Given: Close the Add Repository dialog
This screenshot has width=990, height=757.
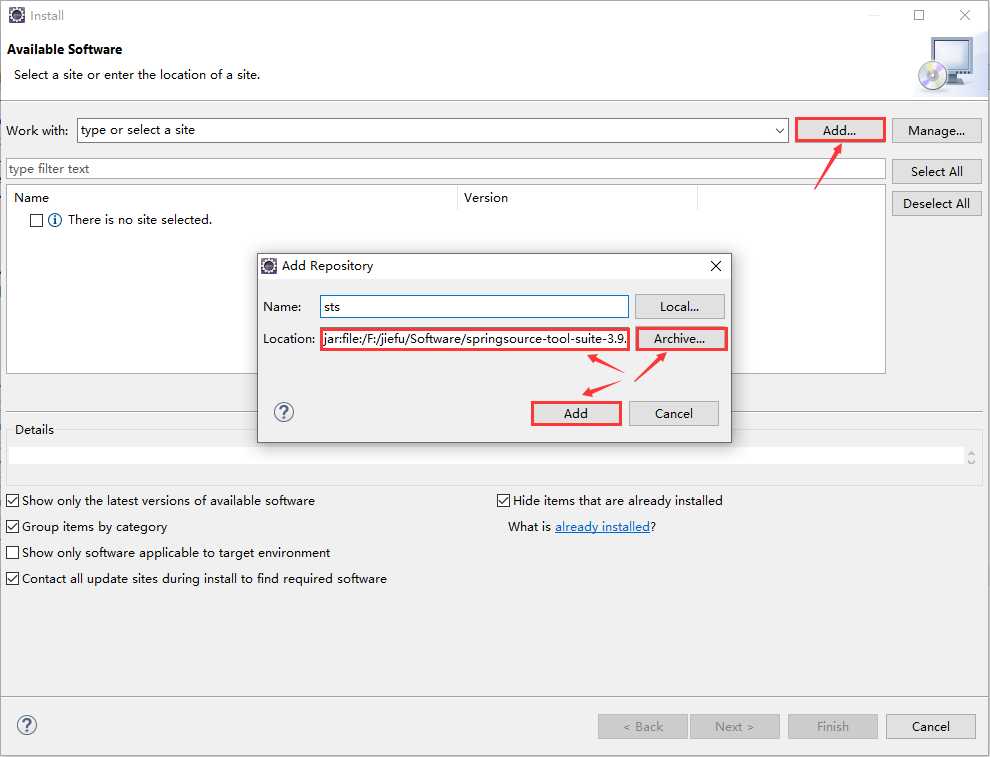Looking at the screenshot, I should 715,266.
